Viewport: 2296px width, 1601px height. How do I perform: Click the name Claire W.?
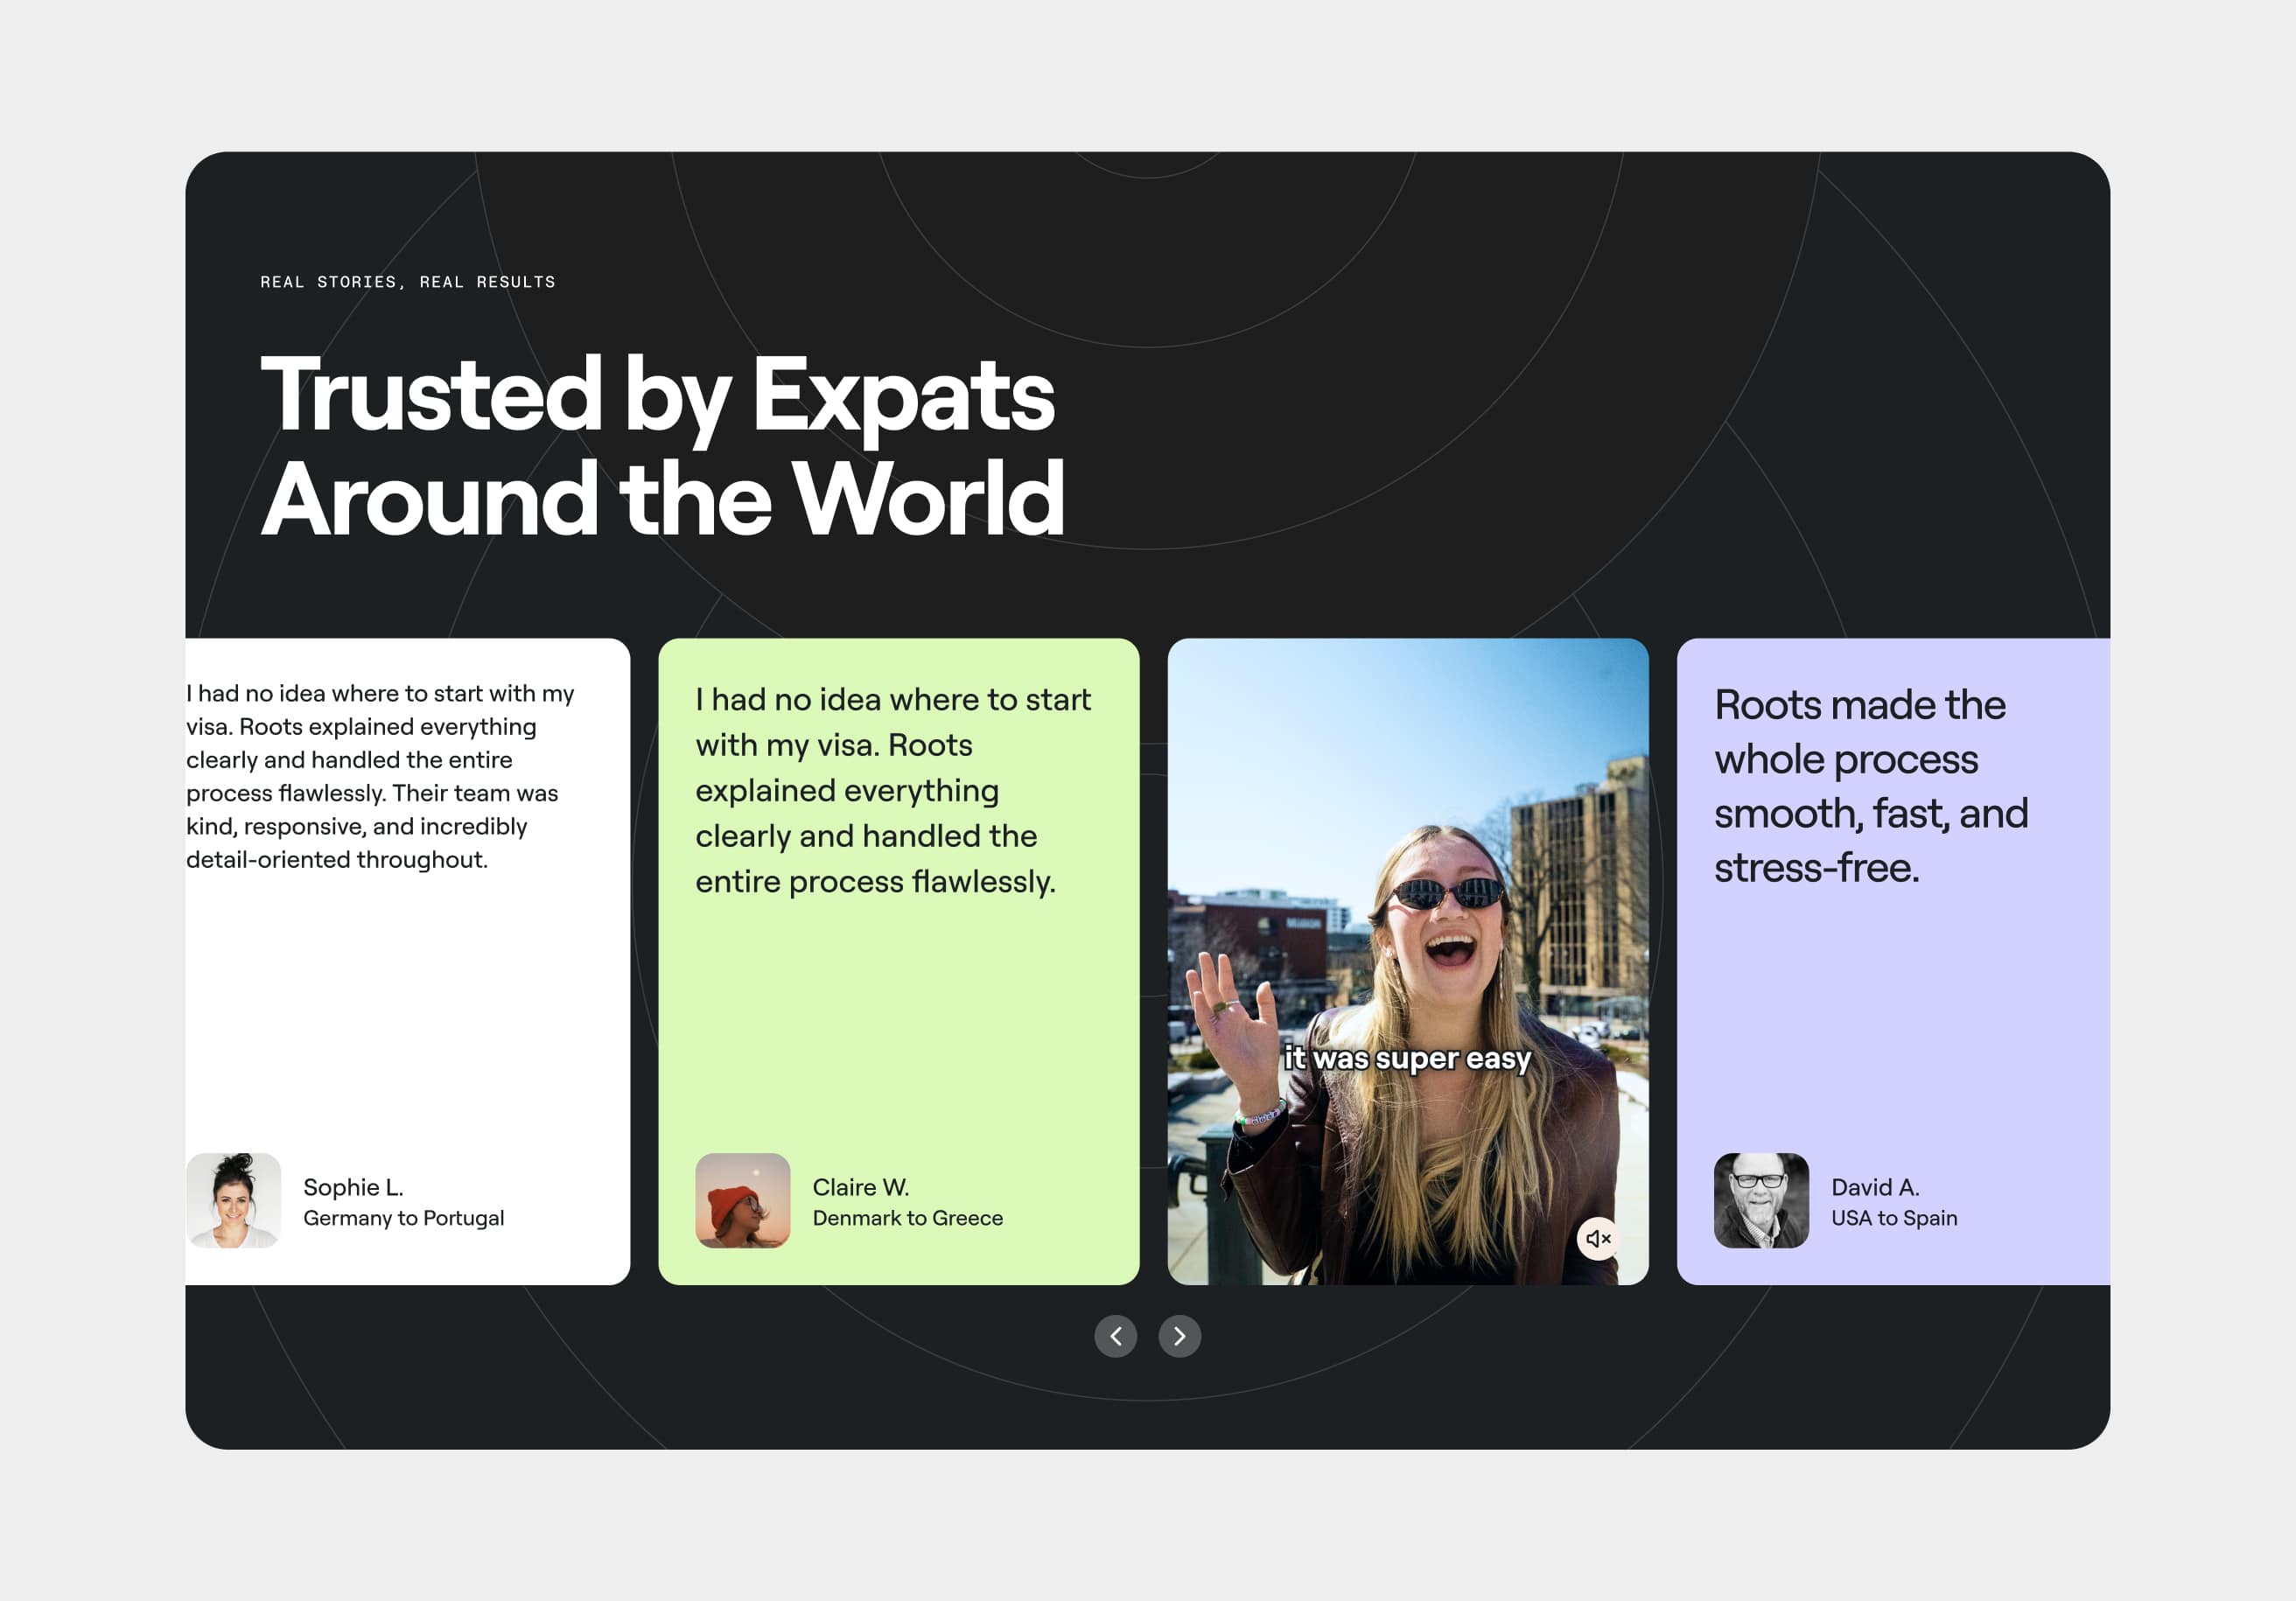click(x=860, y=1187)
